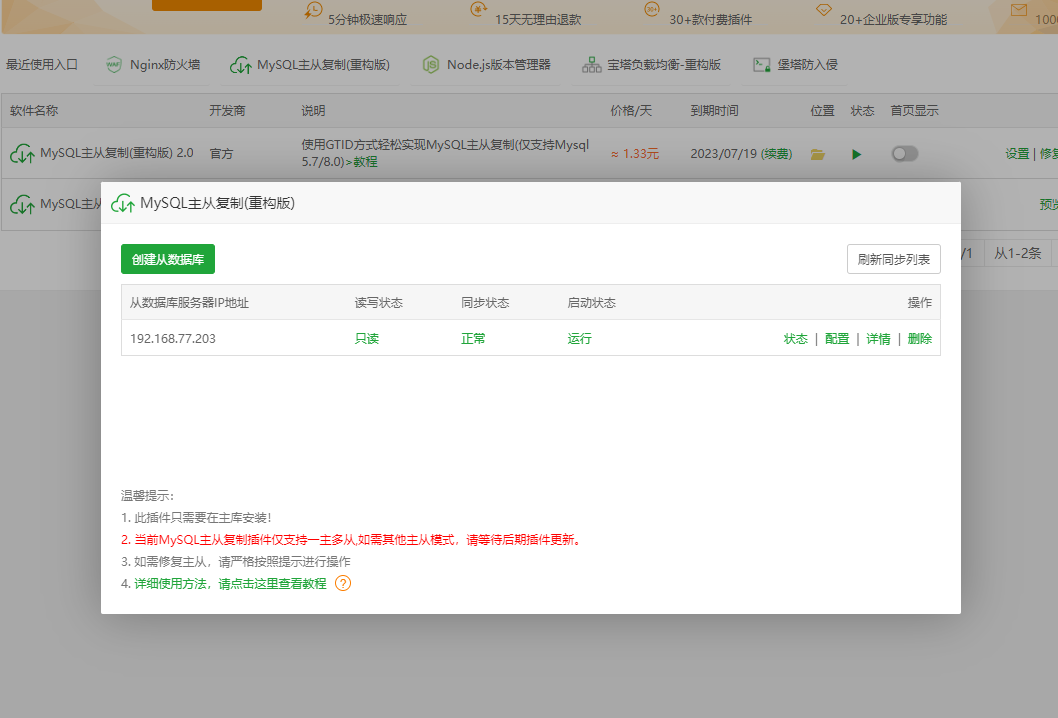Screen dimensions: 1058x718
Task: Click 删除 link for slave 192.168.77.203
Action: pos(920,339)
